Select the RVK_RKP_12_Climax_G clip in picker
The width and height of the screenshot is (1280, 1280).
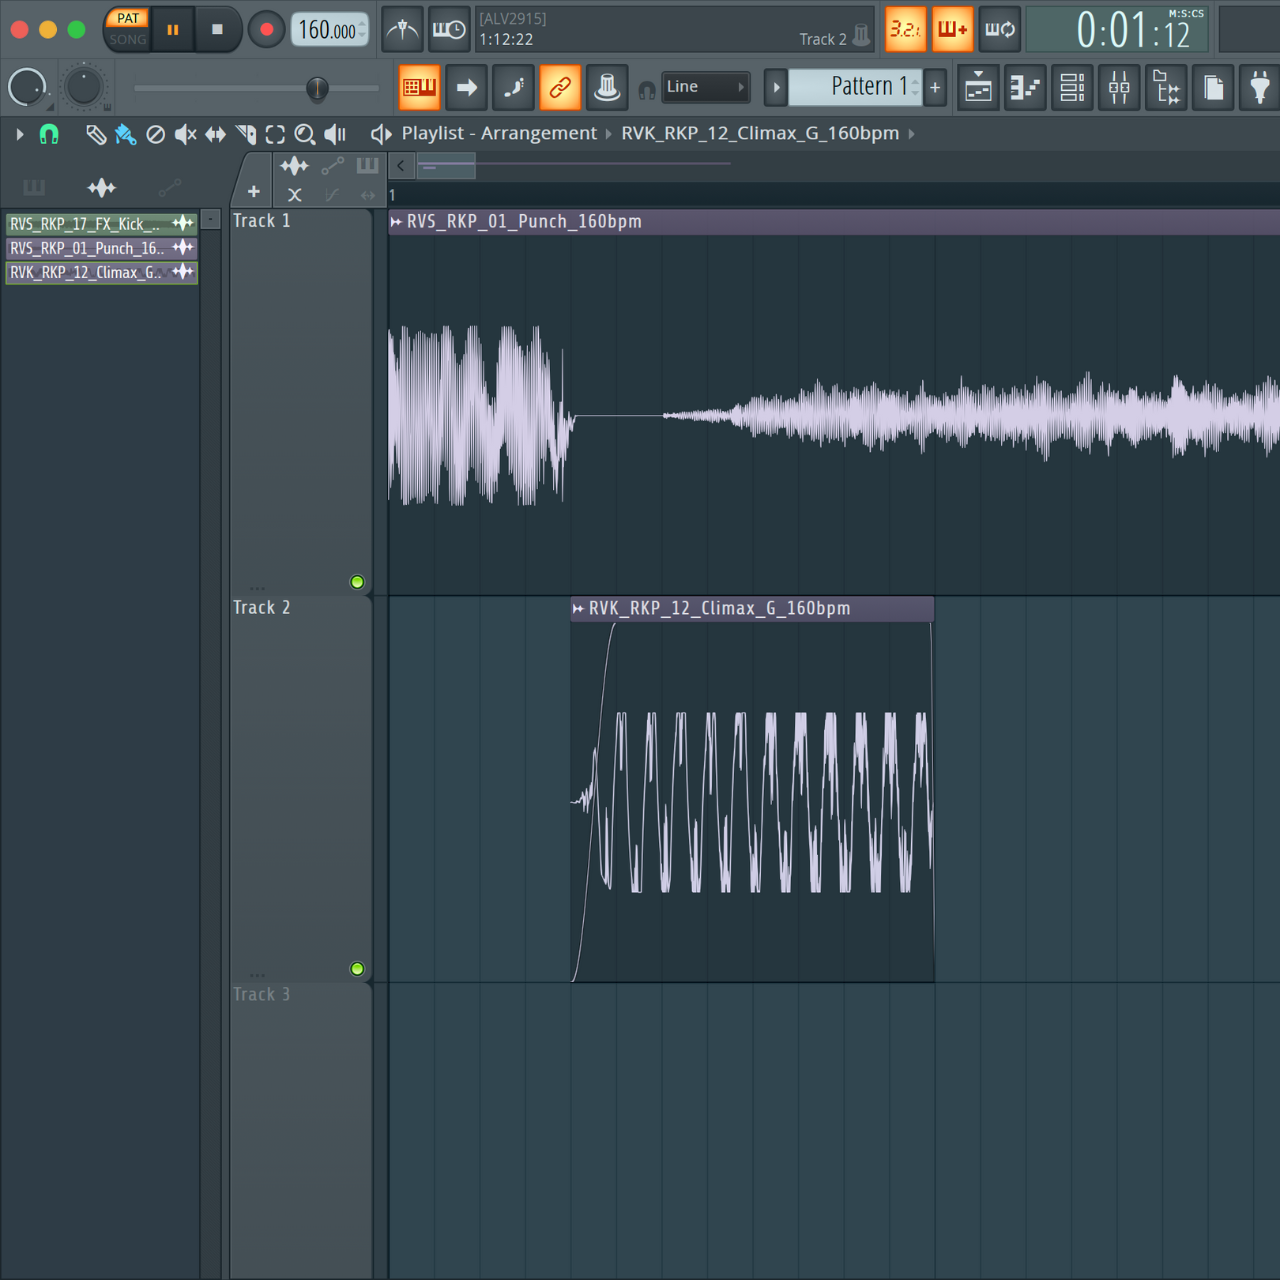(101, 272)
